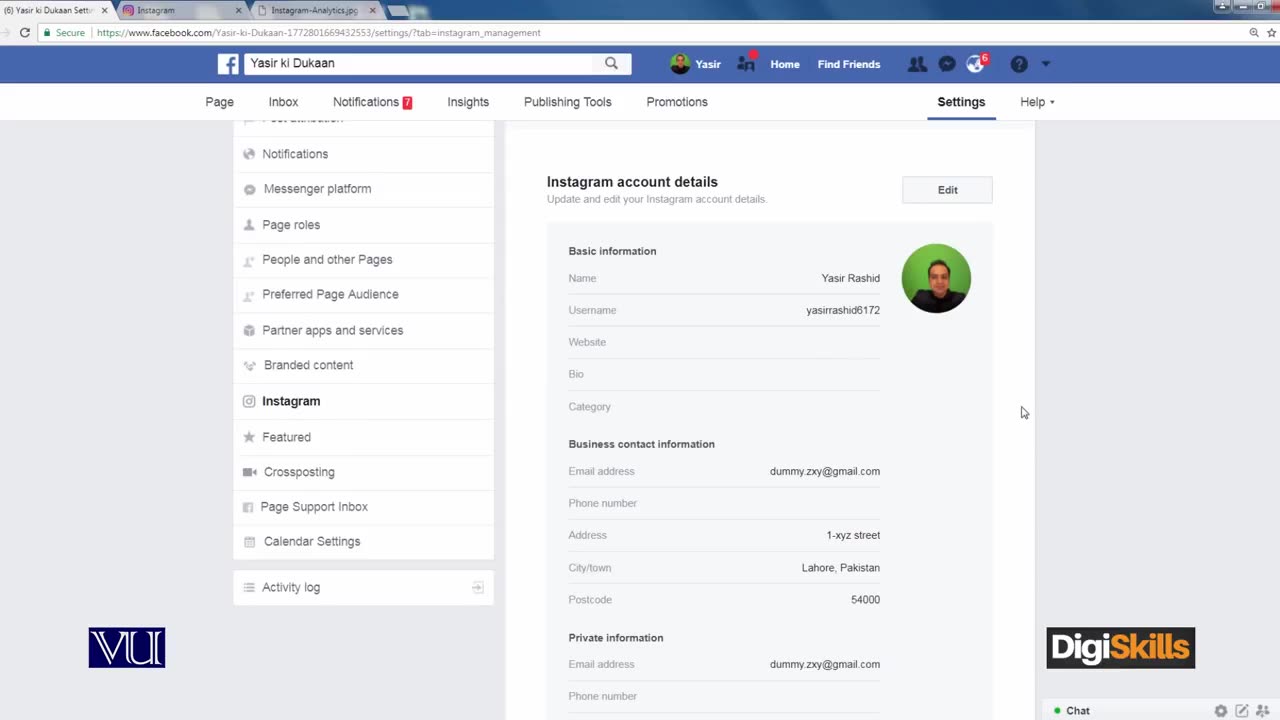Click the Facebook logo icon
Viewport: 1280px width, 720px height.
click(x=228, y=64)
